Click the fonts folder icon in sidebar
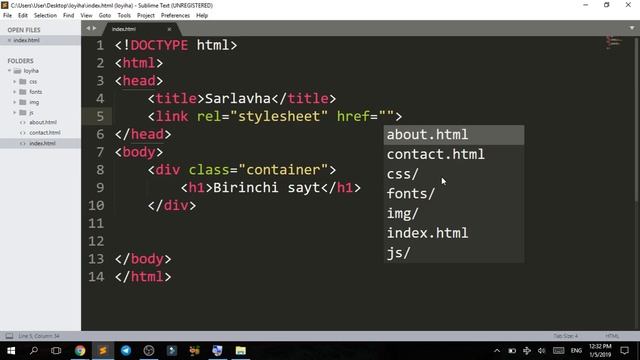The height and width of the screenshot is (360, 640). [23, 92]
